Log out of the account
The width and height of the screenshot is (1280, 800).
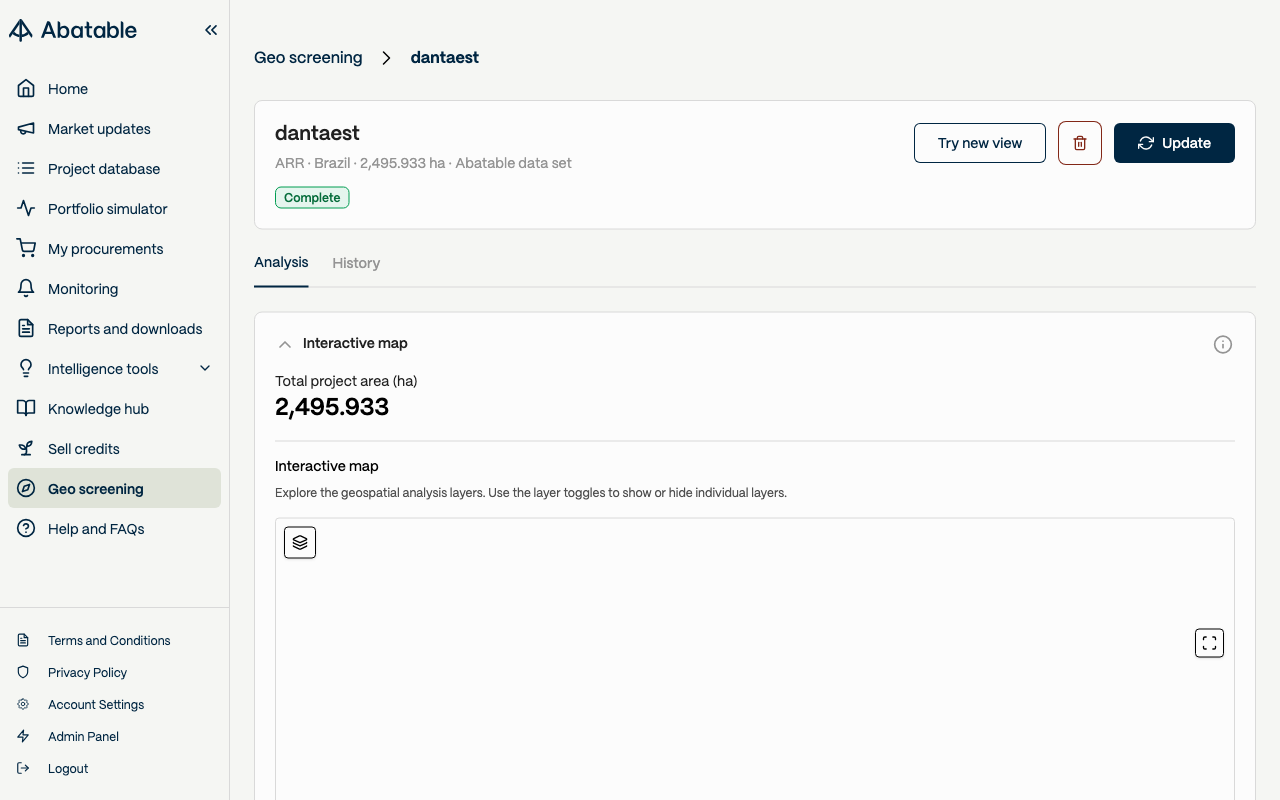coord(68,769)
